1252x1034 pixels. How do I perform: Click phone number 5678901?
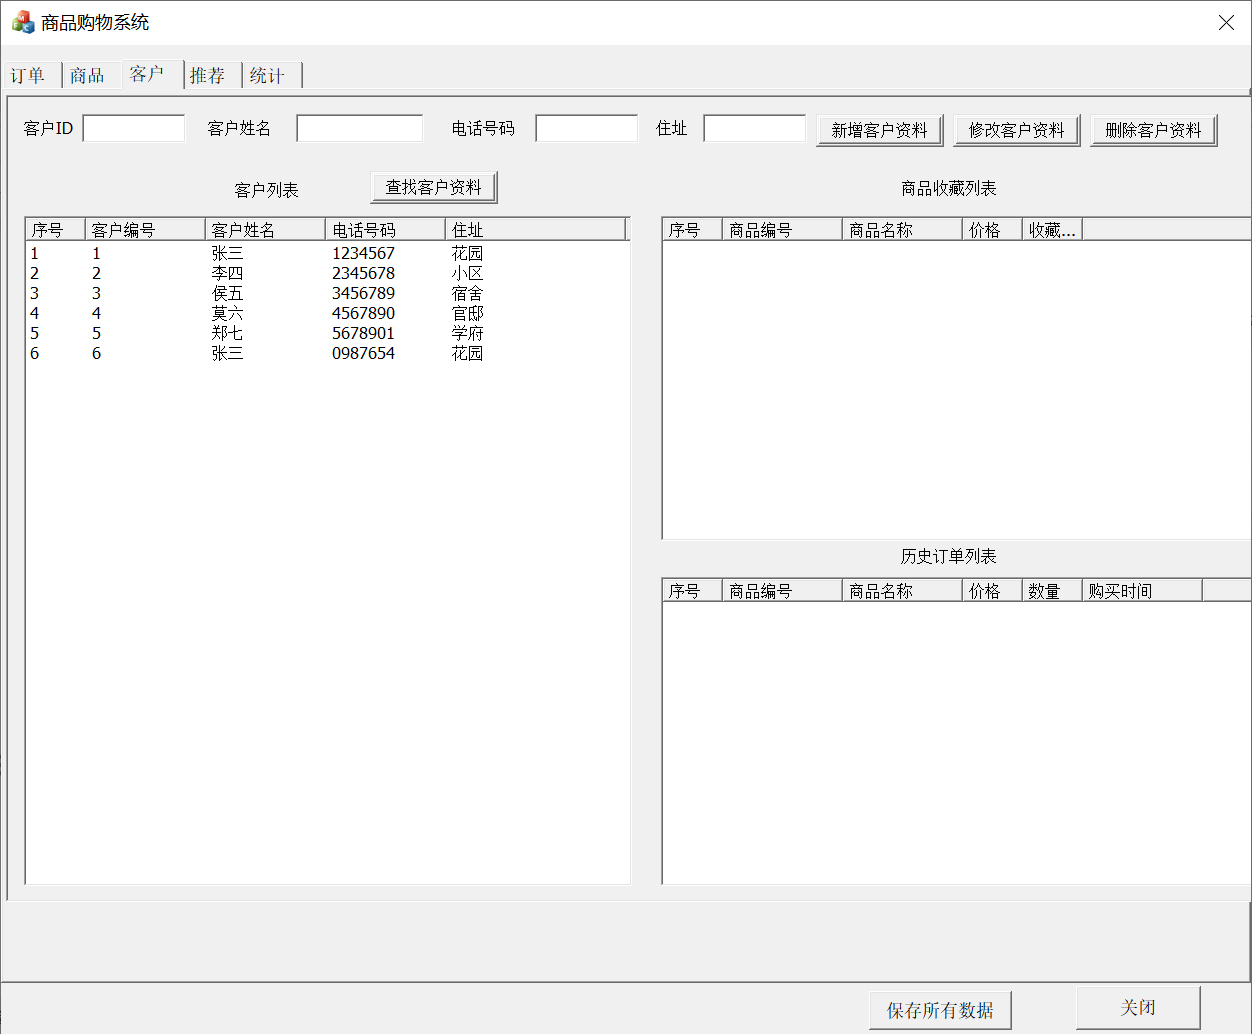click(363, 333)
